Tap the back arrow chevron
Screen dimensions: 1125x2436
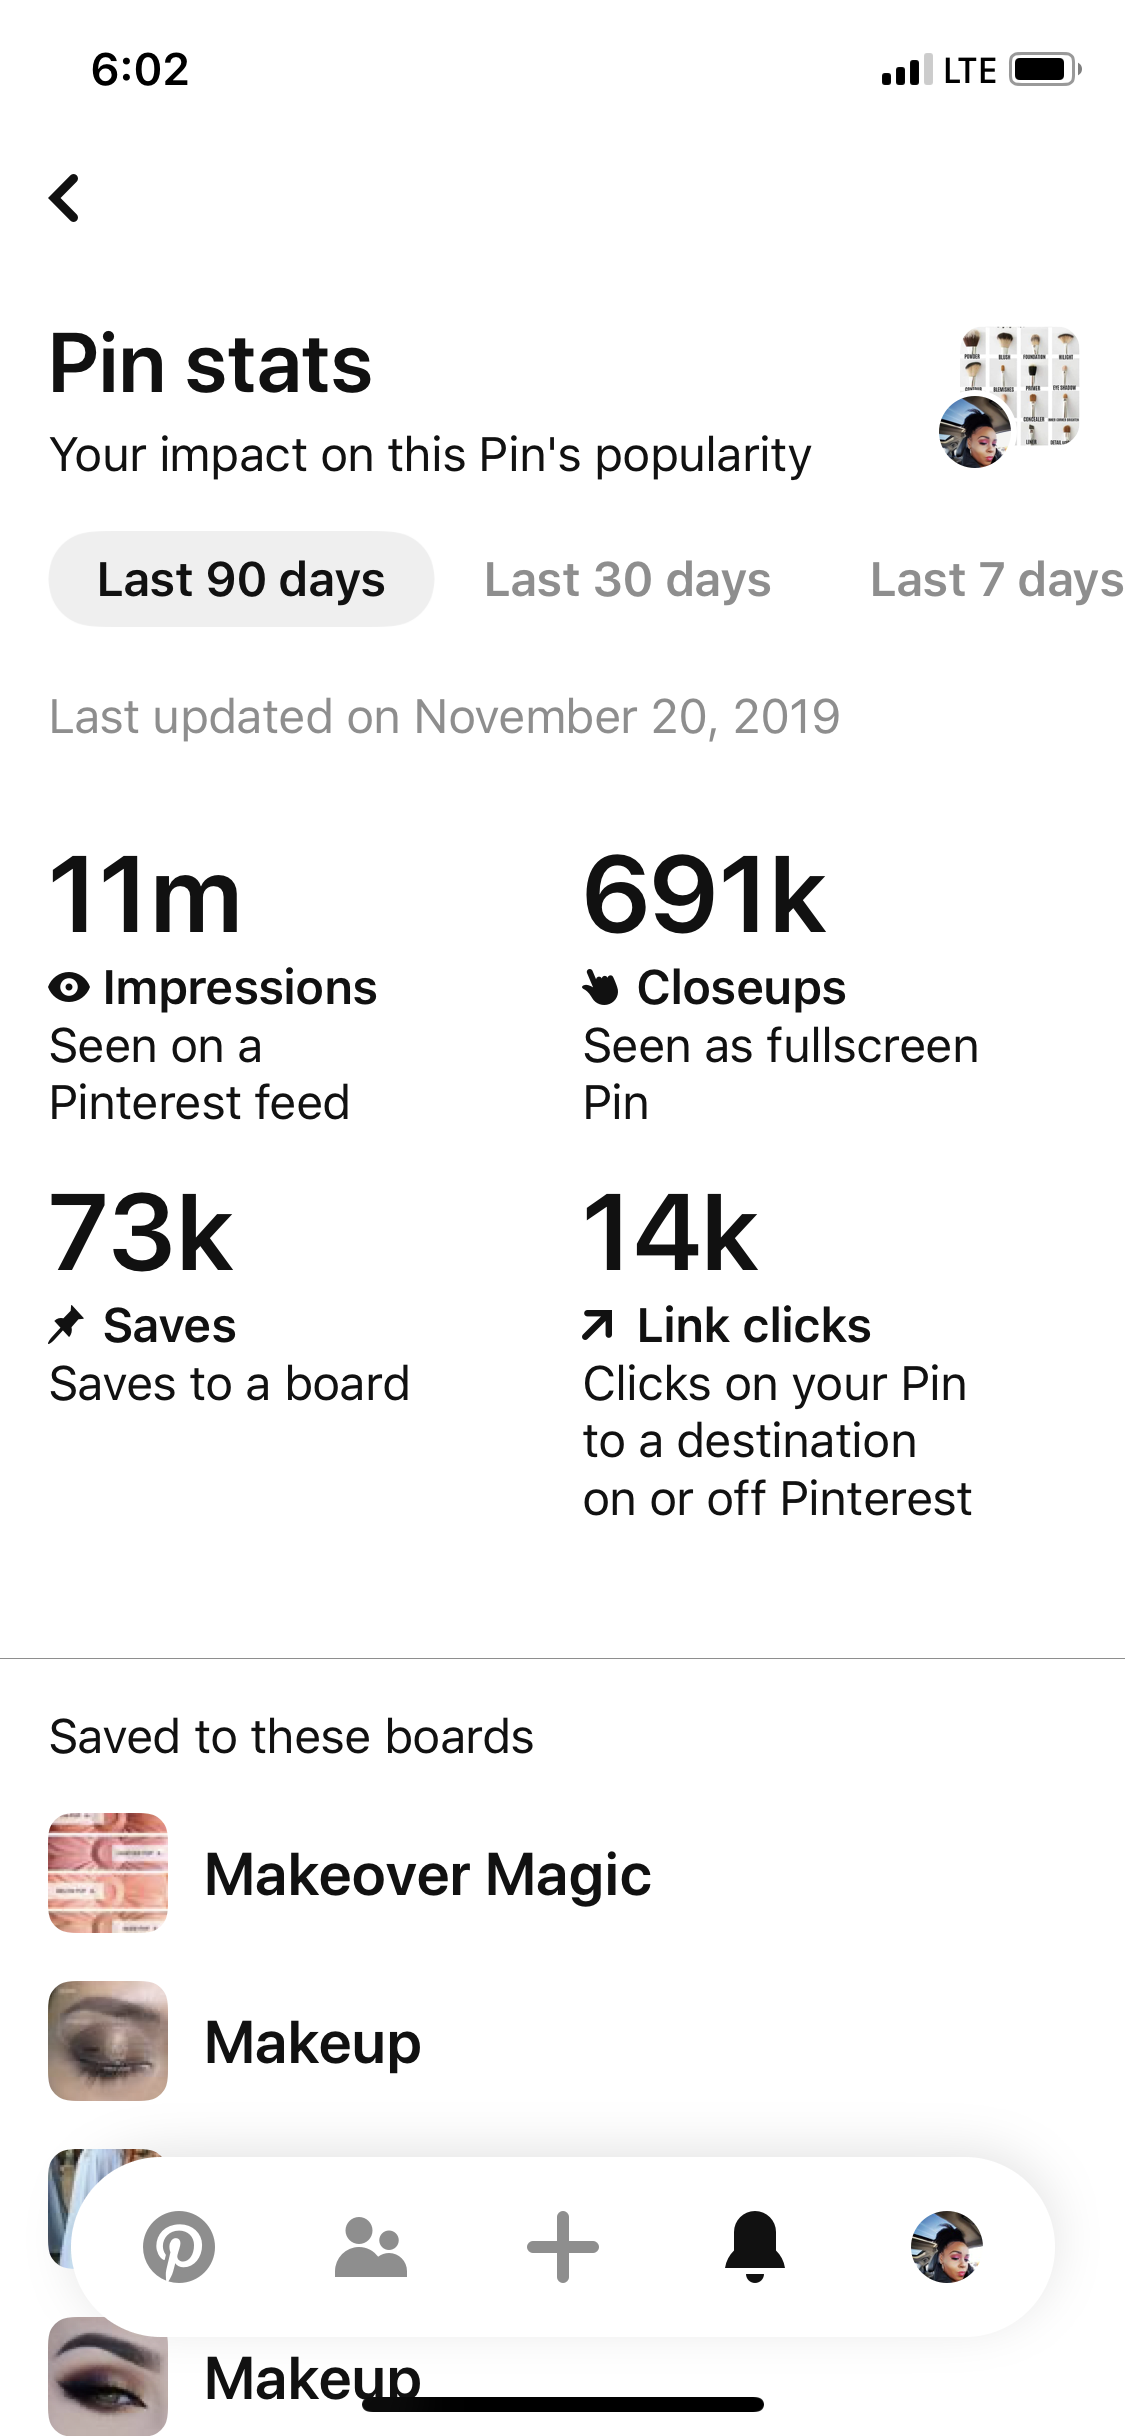[x=65, y=198]
